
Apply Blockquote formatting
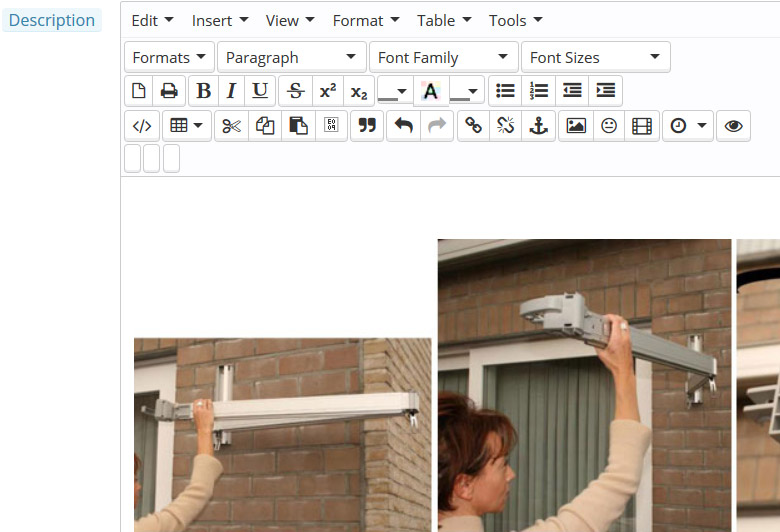(367, 126)
